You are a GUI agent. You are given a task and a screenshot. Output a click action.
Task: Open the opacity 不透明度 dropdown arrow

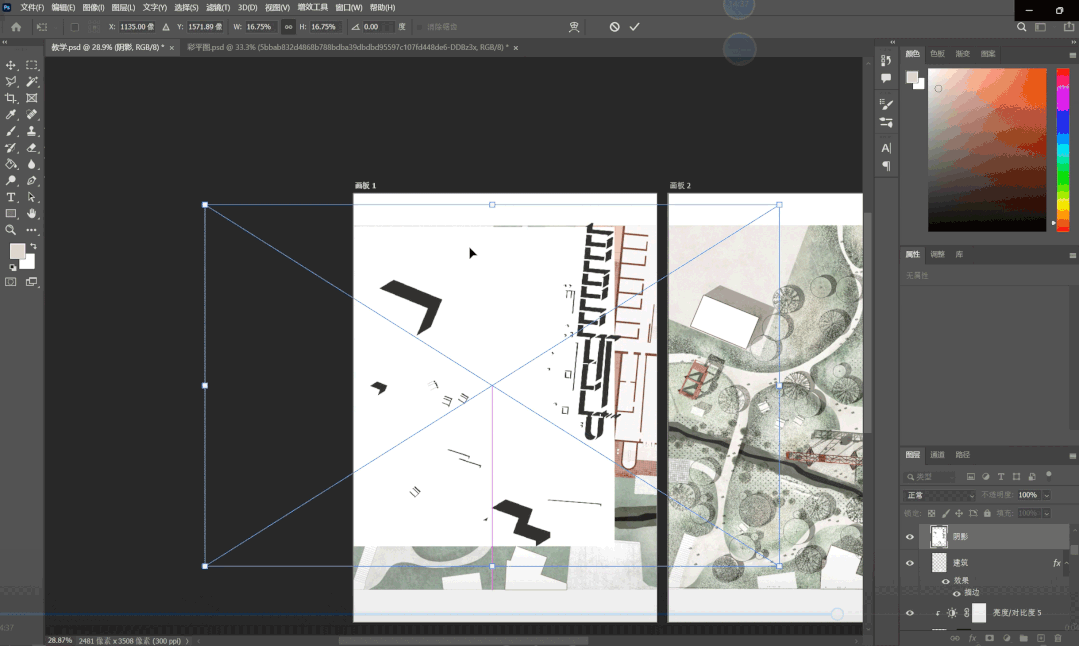click(x=1046, y=495)
